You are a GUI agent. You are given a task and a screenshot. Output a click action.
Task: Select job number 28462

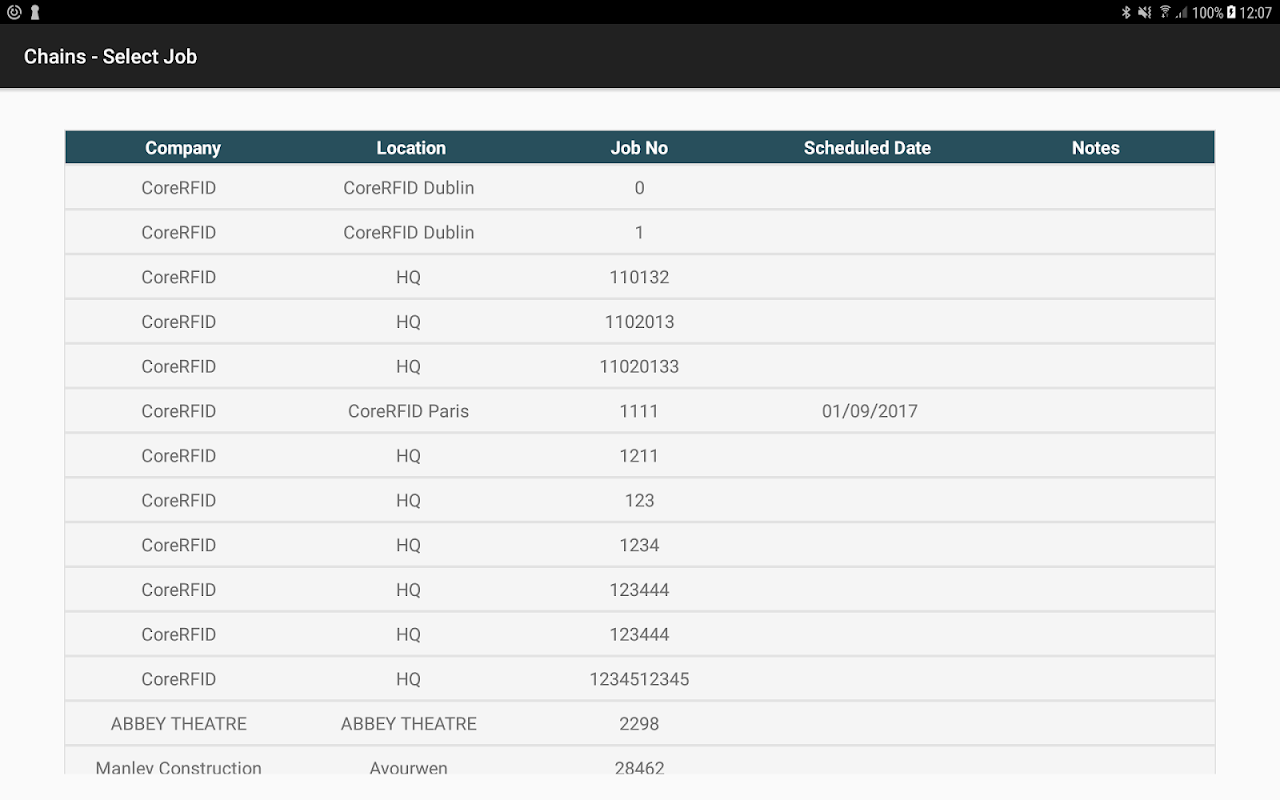(639, 767)
